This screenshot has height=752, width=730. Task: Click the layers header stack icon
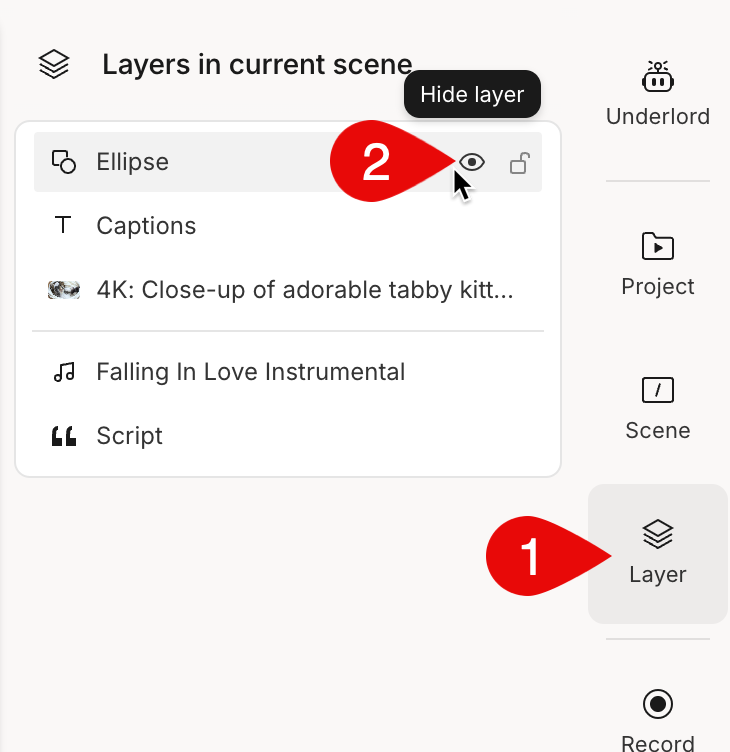[x=54, y=64]
